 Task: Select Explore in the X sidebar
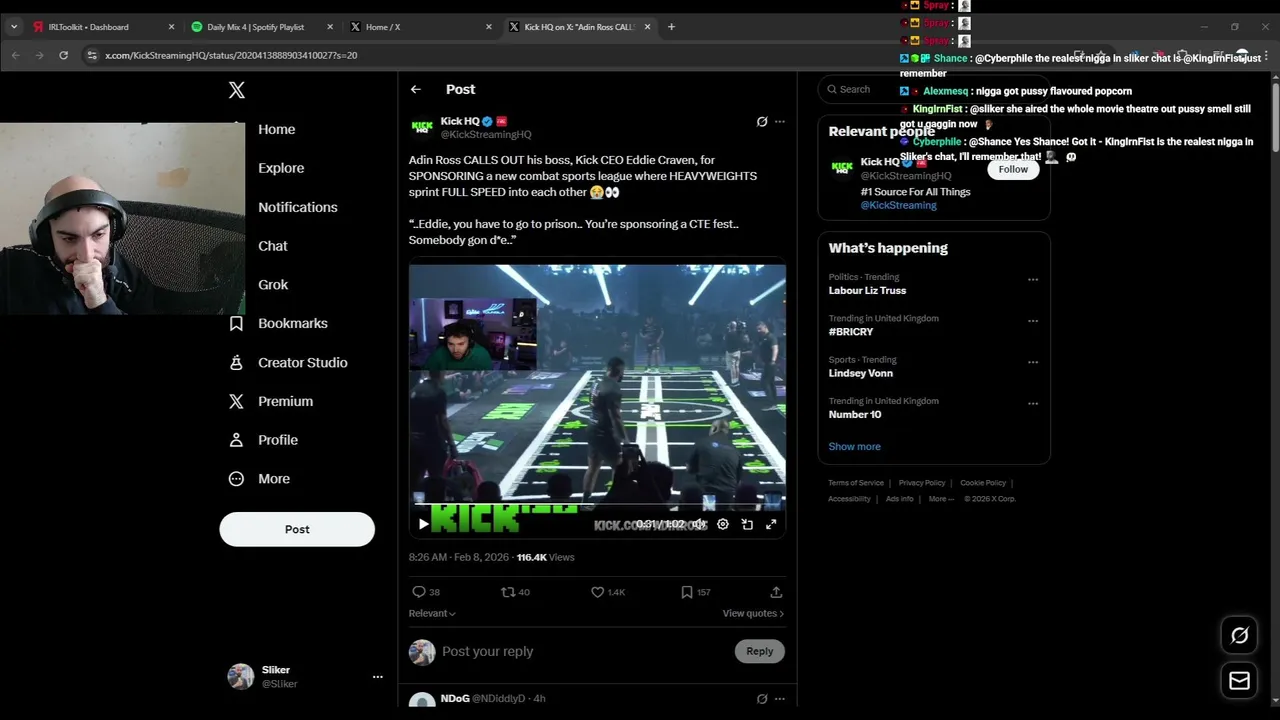(281, 168)
